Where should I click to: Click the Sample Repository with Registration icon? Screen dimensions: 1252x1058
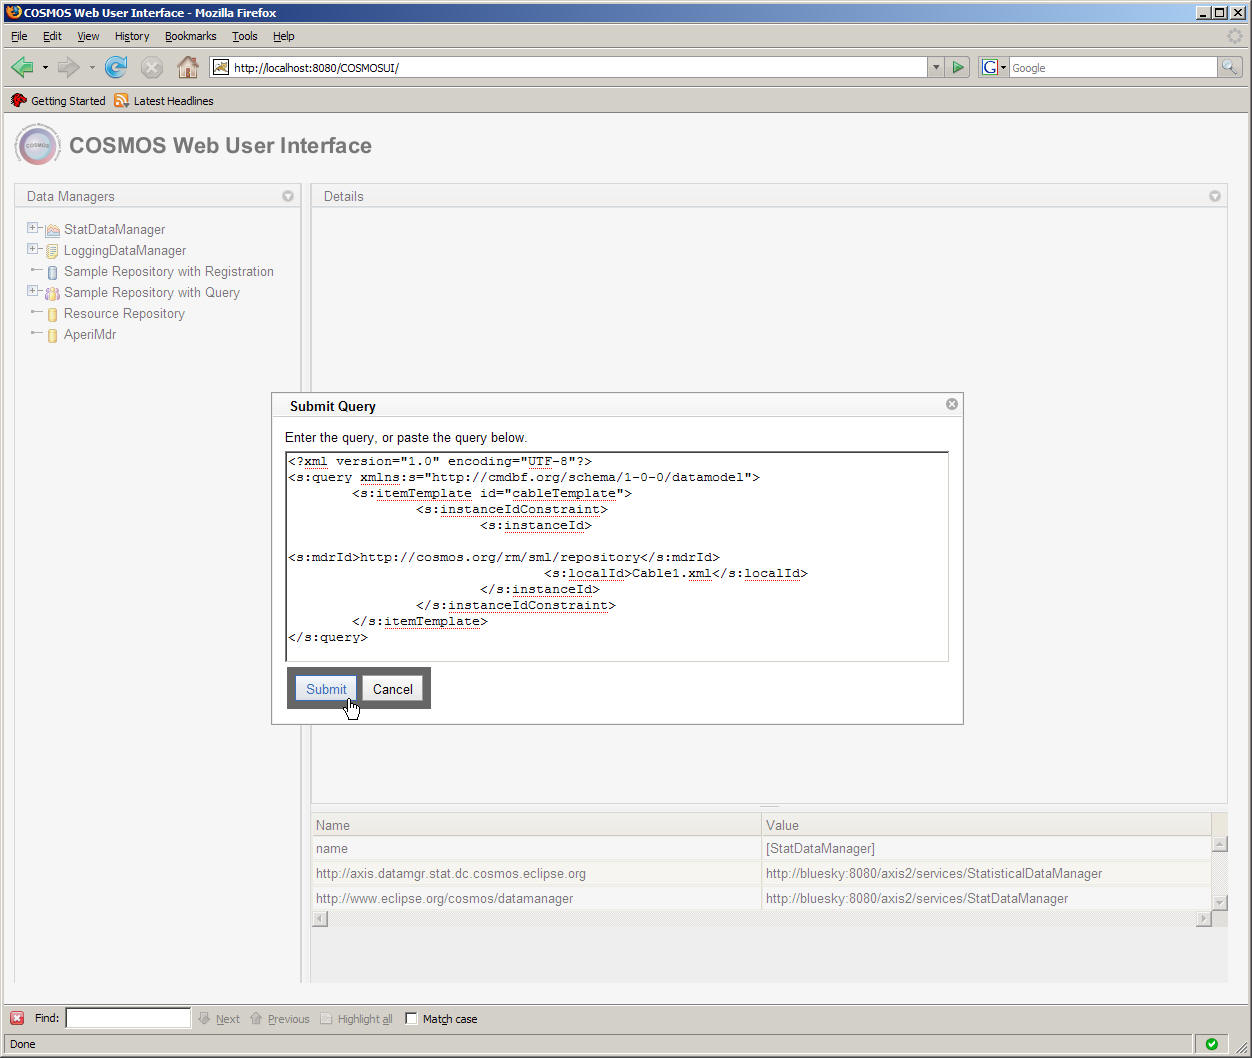[x=53, y=272]
